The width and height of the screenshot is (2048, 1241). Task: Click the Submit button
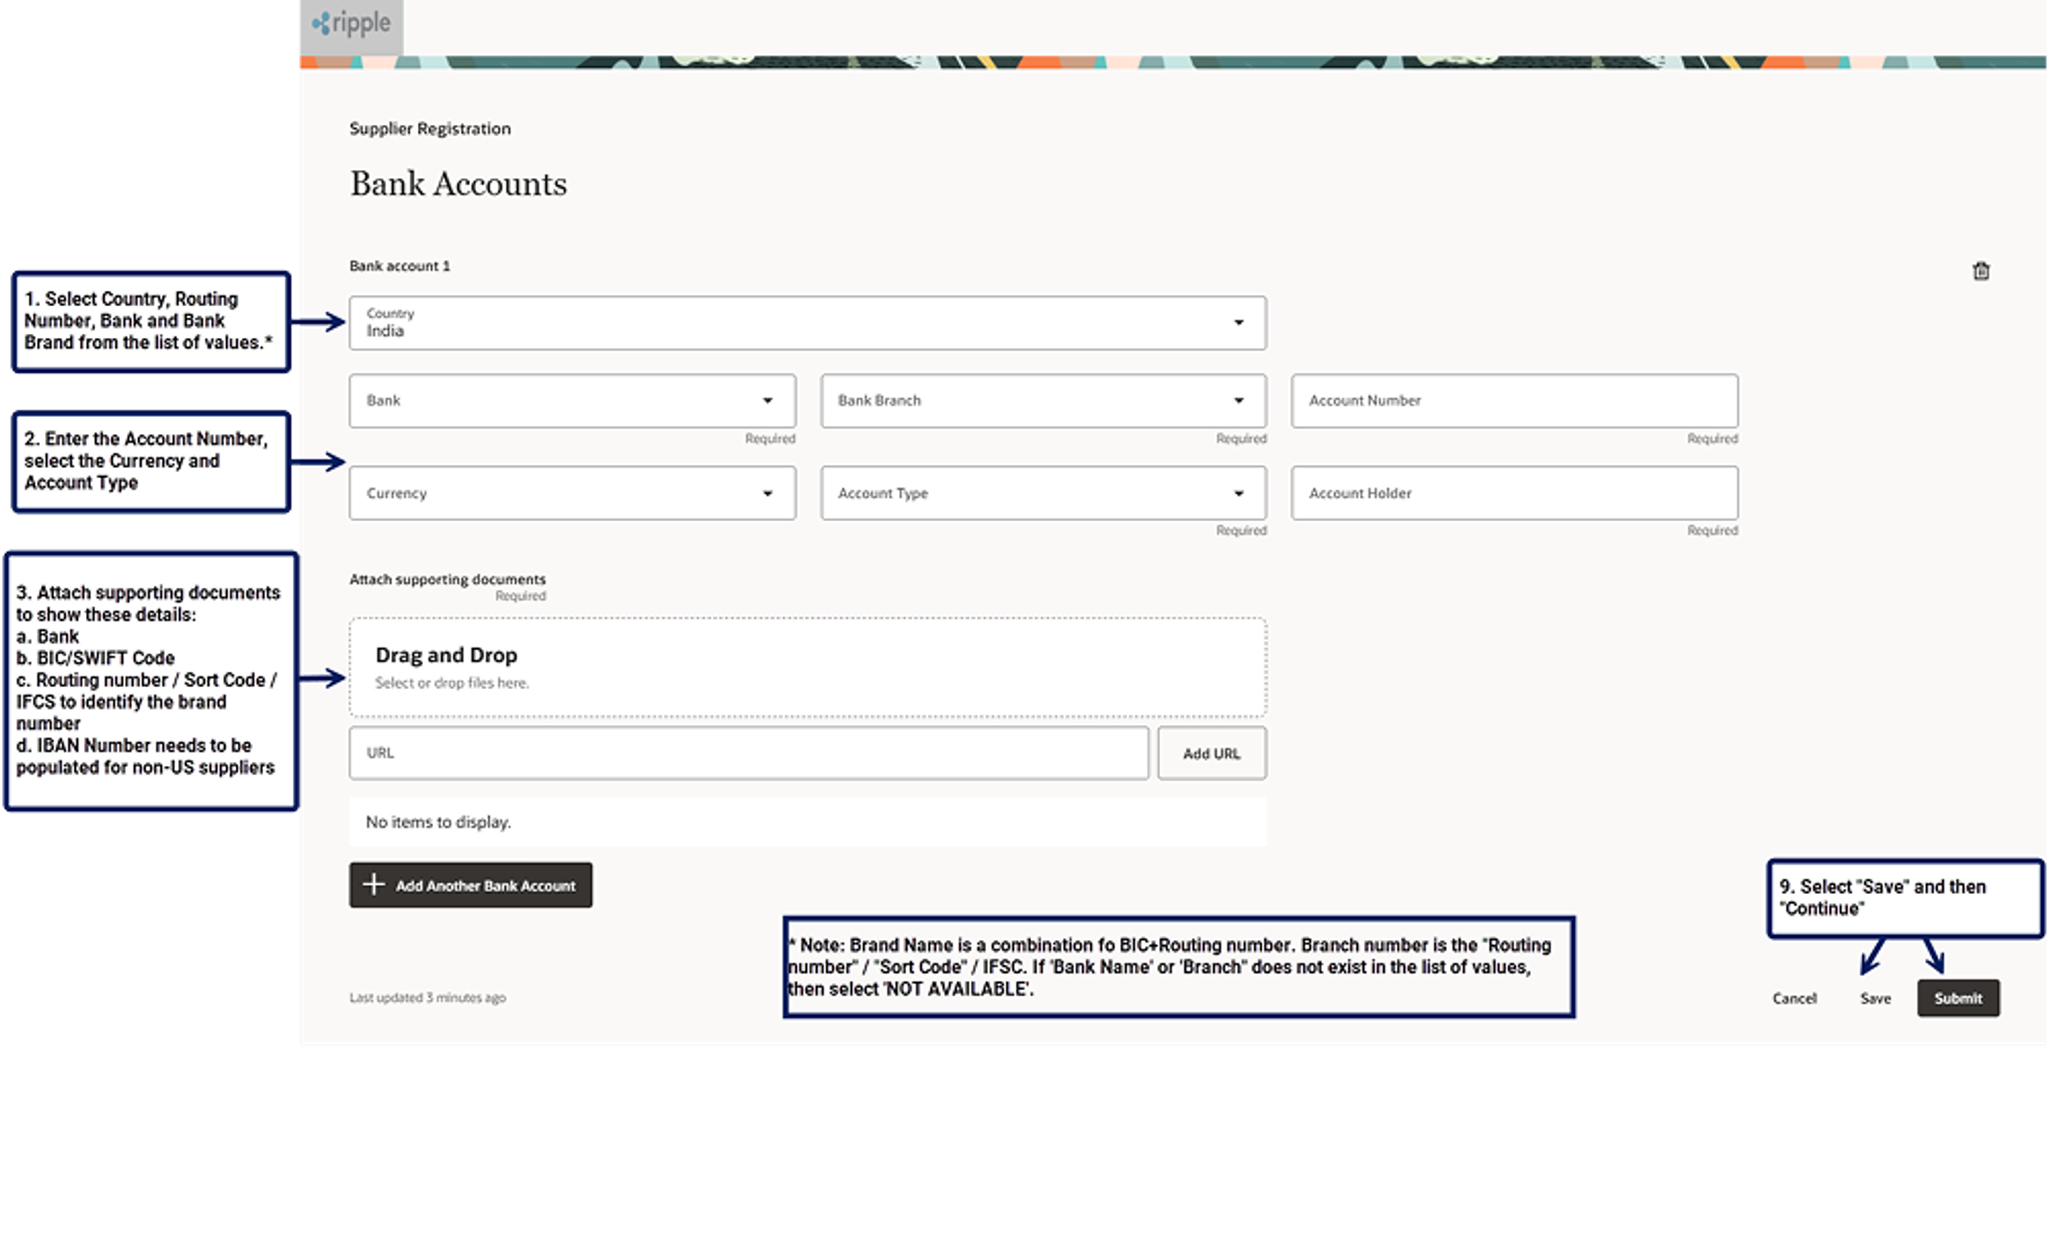(1958, 998)
